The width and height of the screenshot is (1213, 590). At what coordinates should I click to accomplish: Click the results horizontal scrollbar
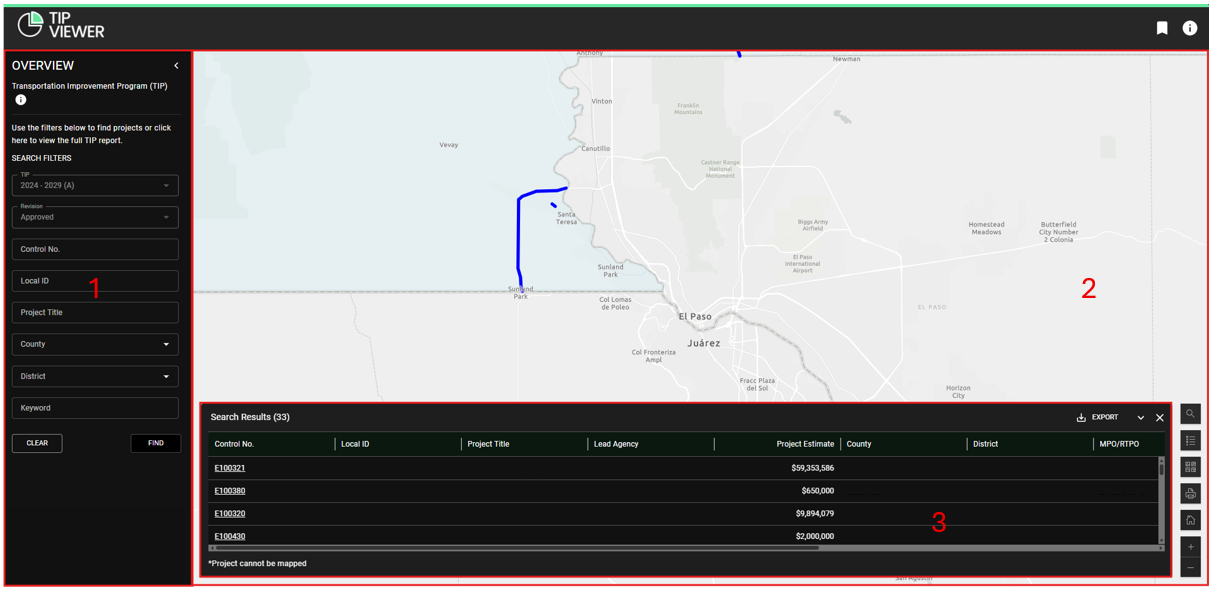(x=518, y=548)
